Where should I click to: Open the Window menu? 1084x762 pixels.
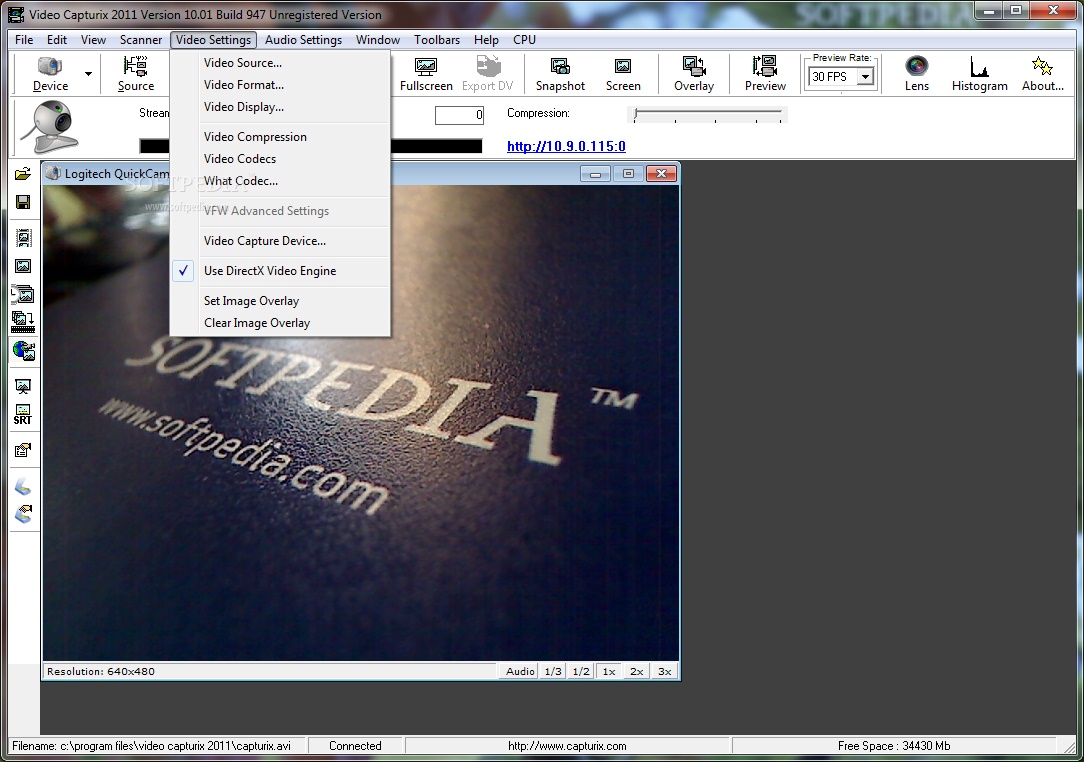[x=377, y=40]
